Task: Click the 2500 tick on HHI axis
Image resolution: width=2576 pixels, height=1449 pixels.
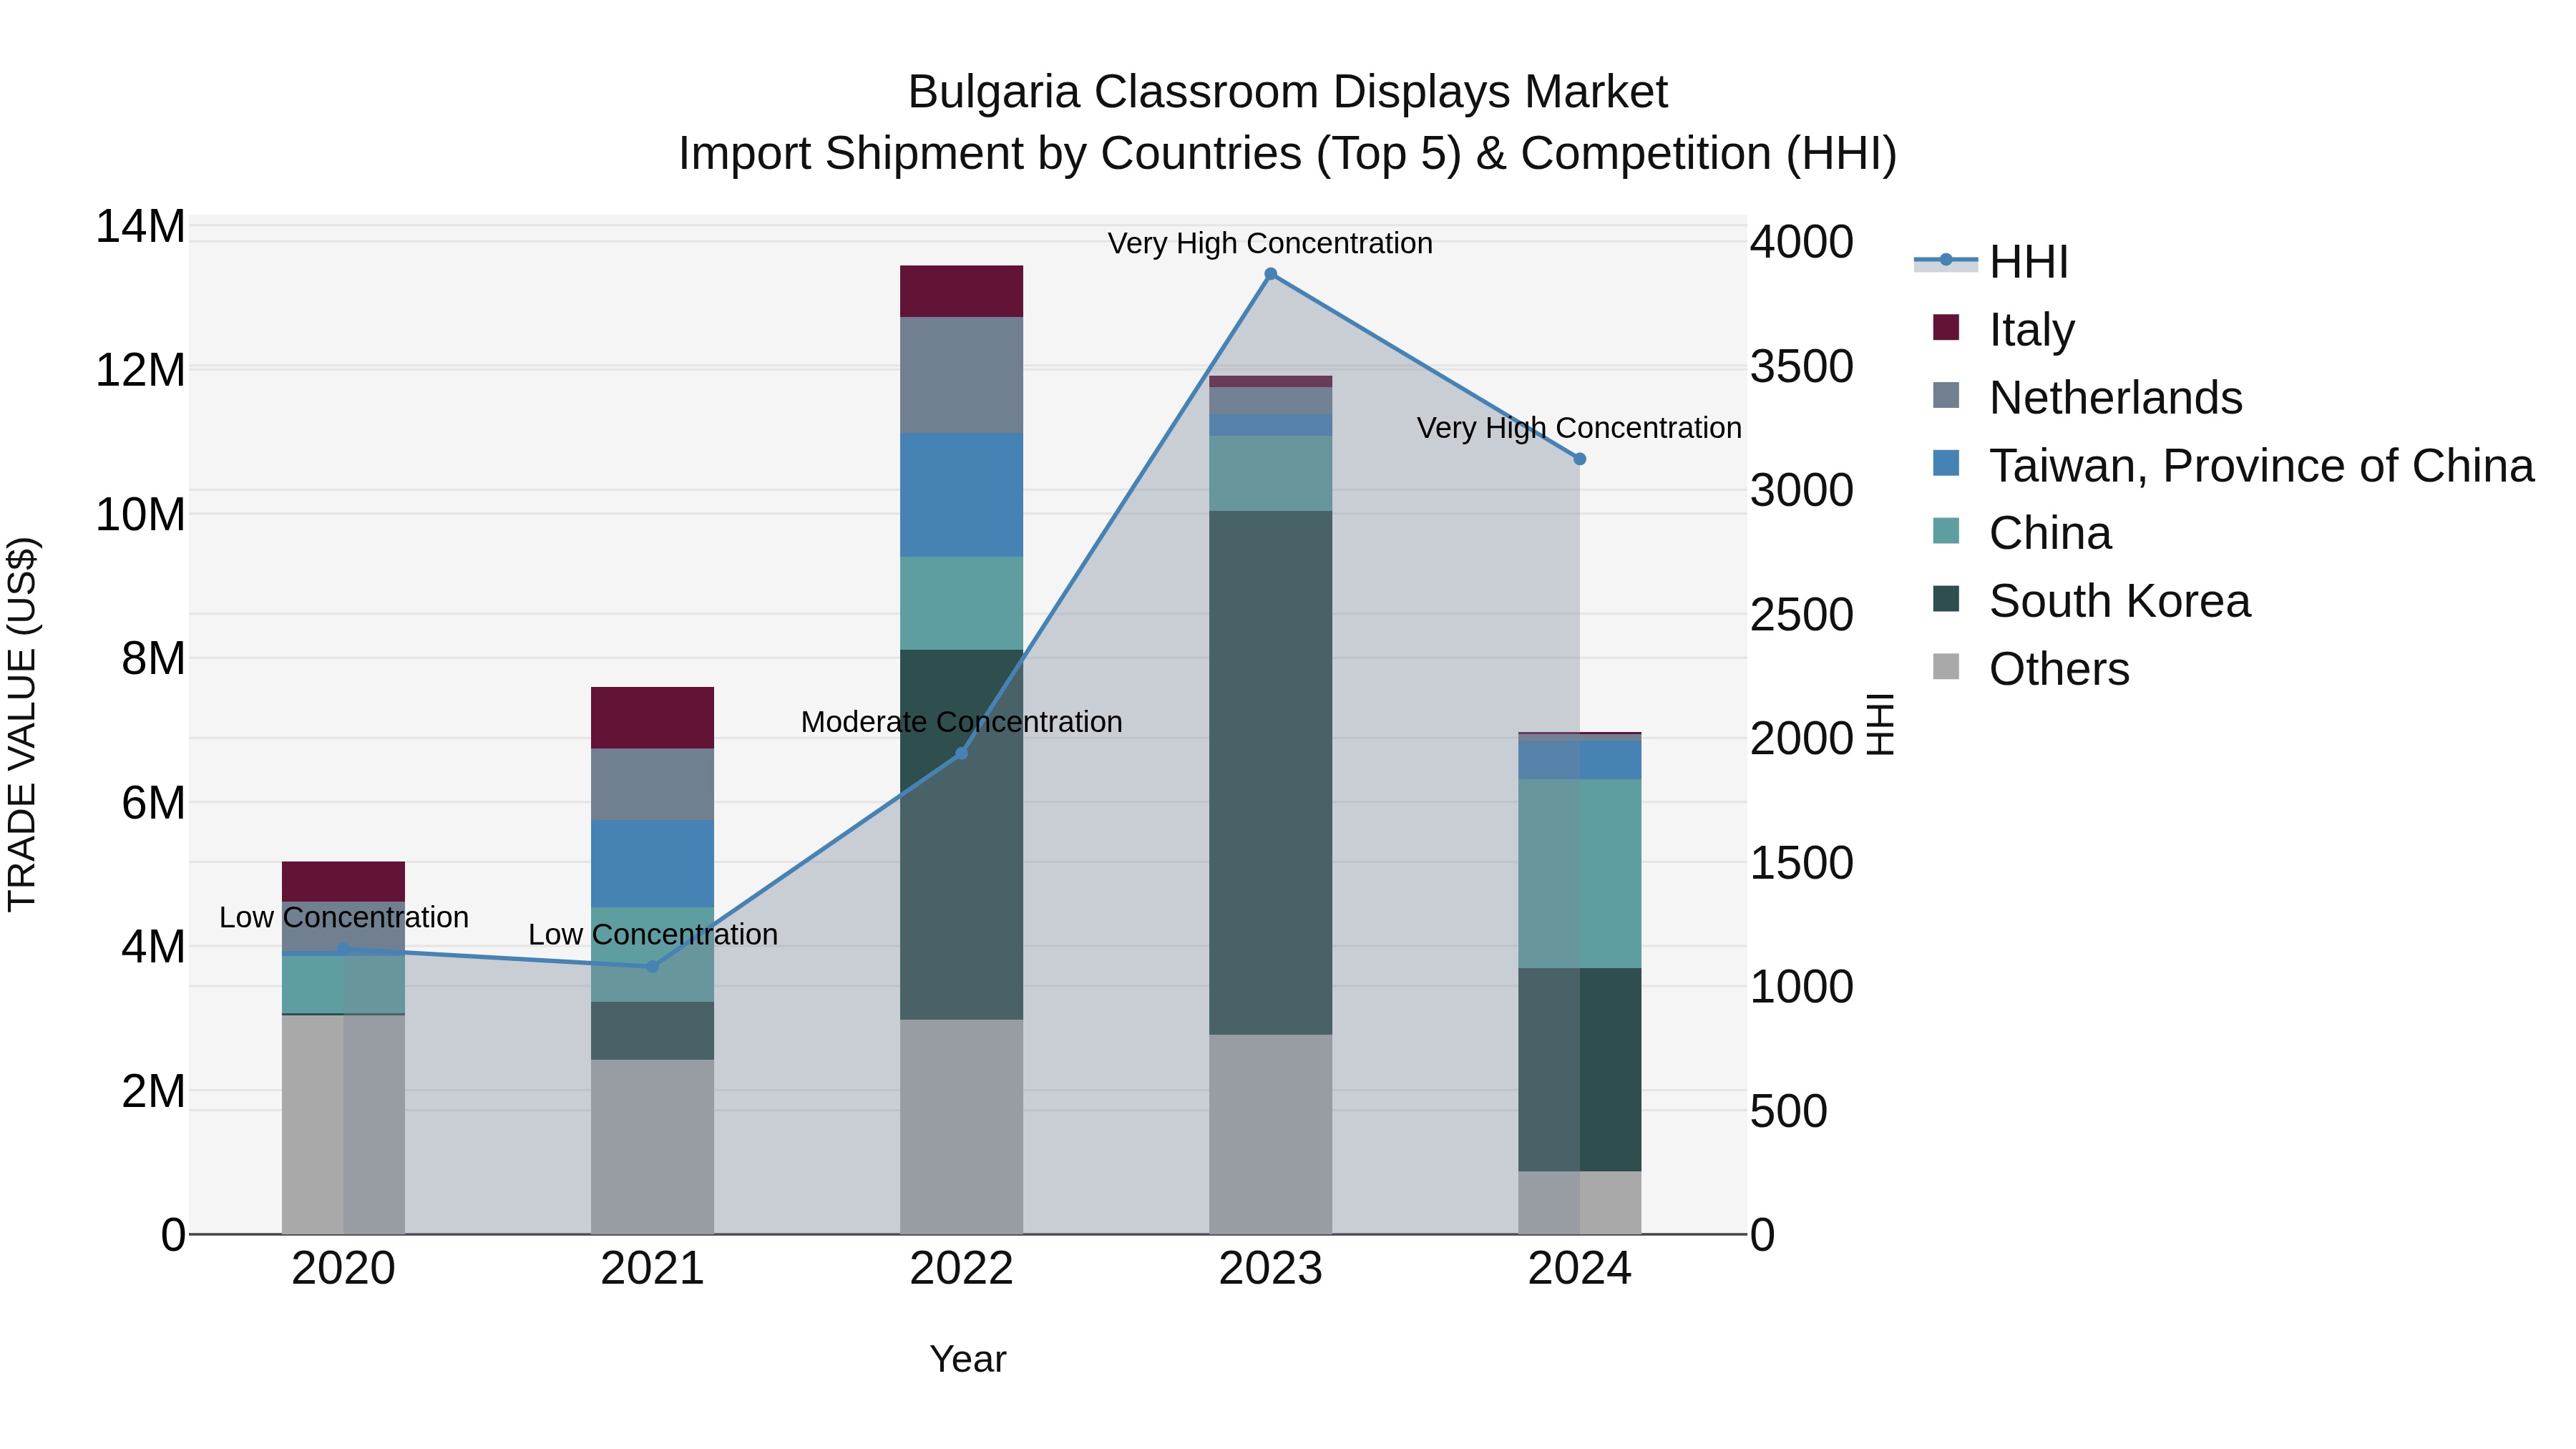Action: 1802,615
